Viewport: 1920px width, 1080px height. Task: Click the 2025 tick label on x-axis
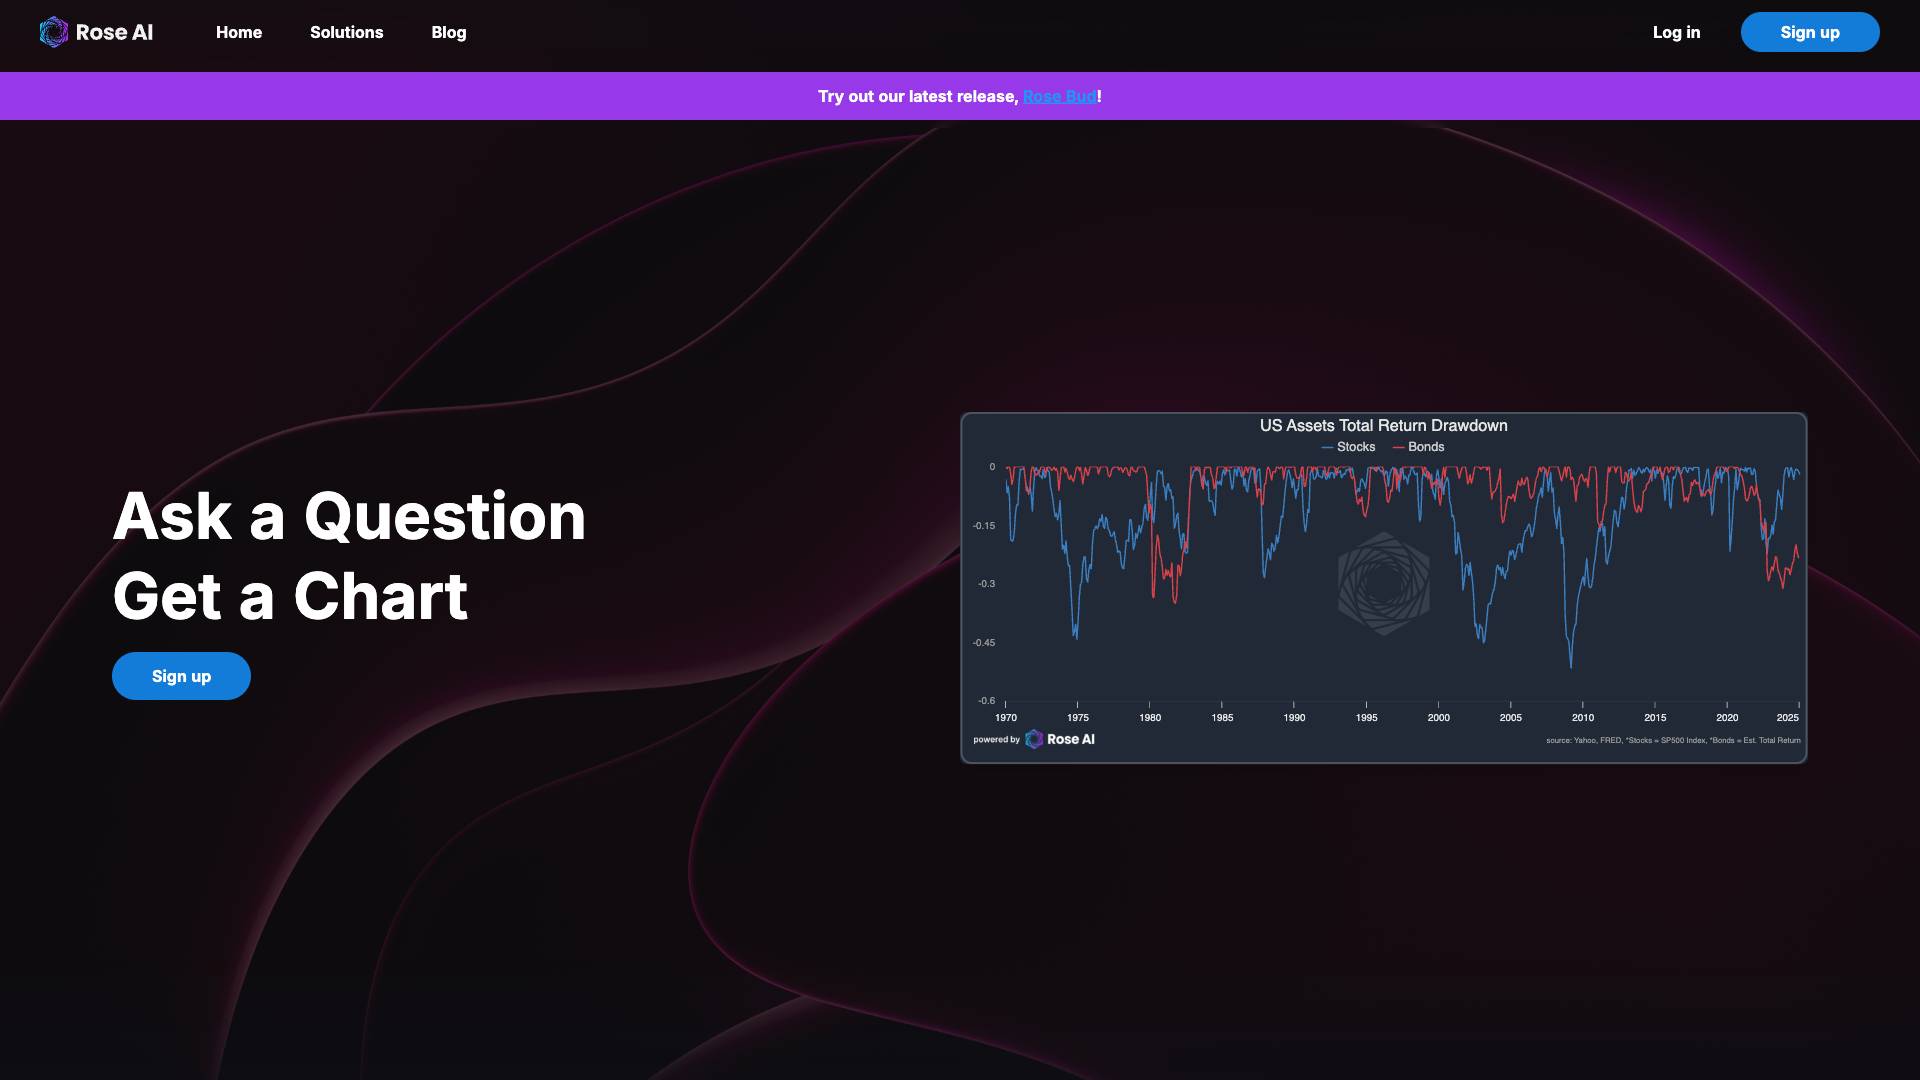(1787, 718)
